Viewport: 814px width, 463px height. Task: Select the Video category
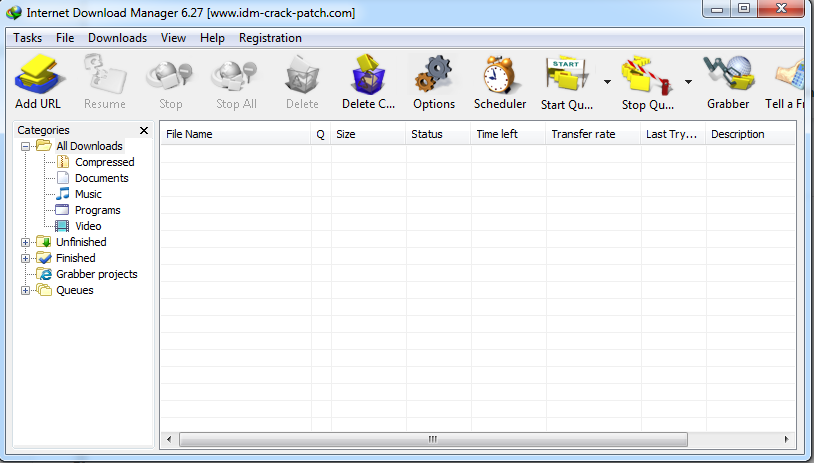[88, 227]
